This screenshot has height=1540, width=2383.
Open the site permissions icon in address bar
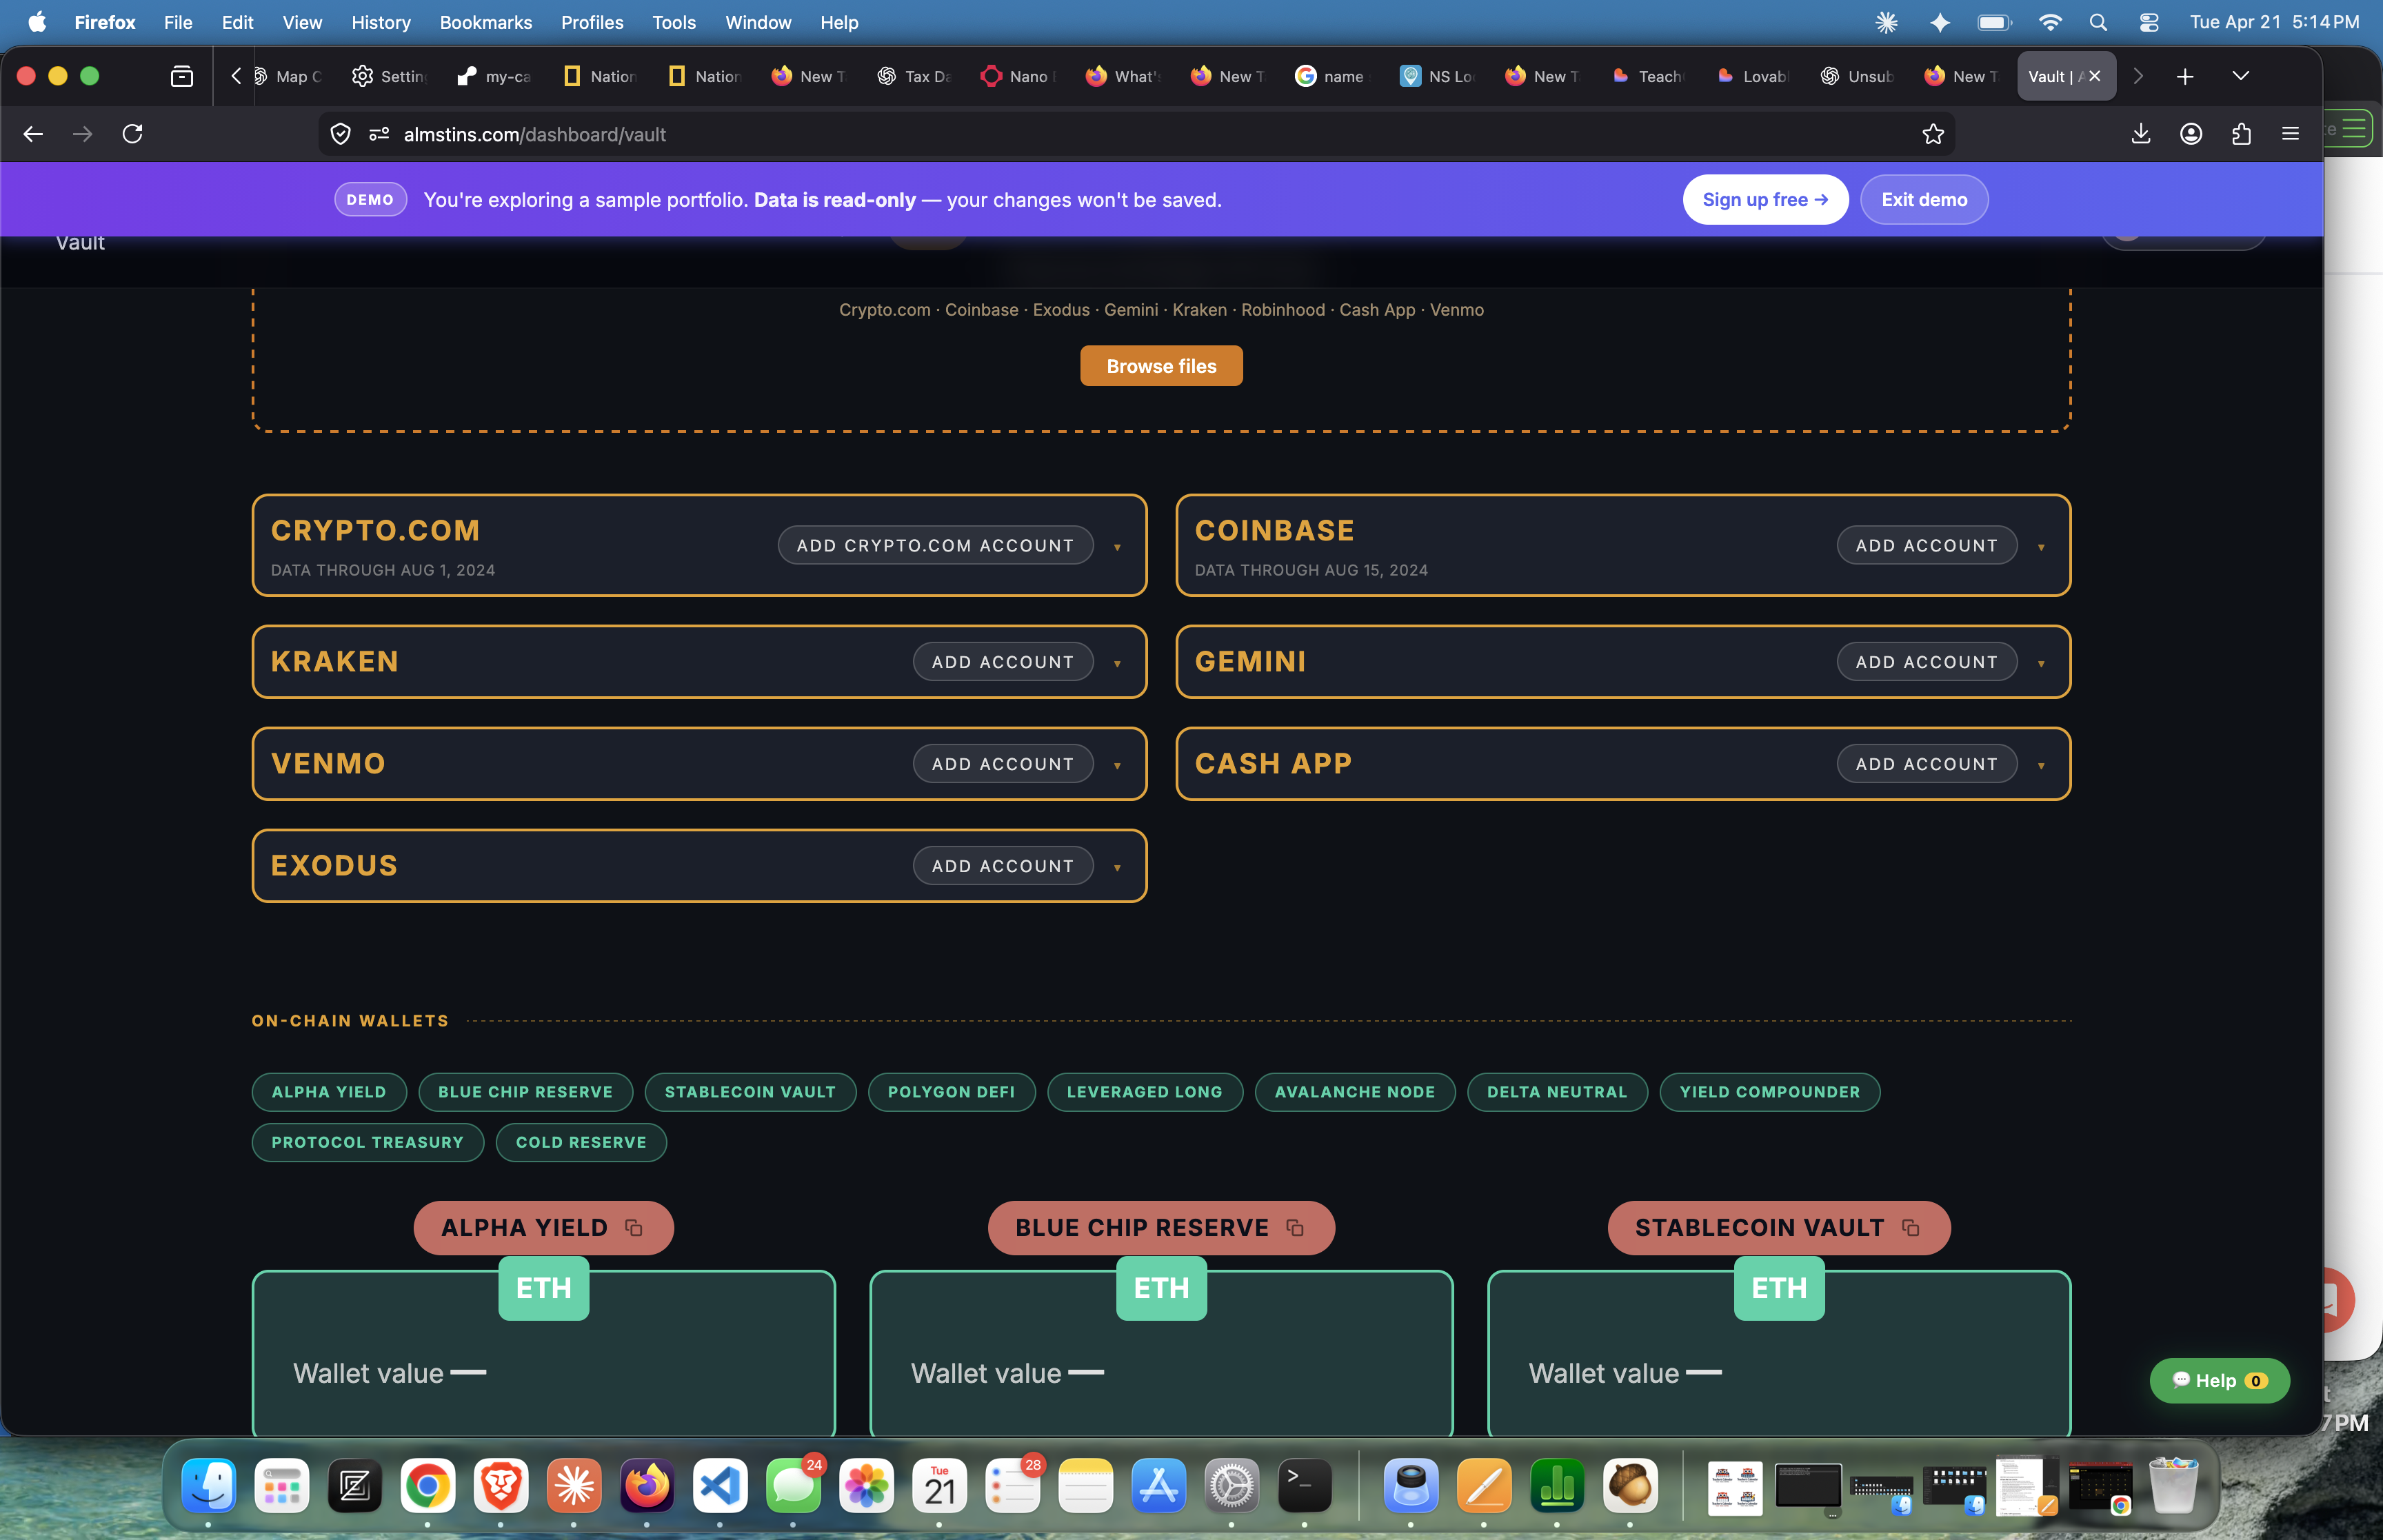pyautogui.click(x=379, y=134)
